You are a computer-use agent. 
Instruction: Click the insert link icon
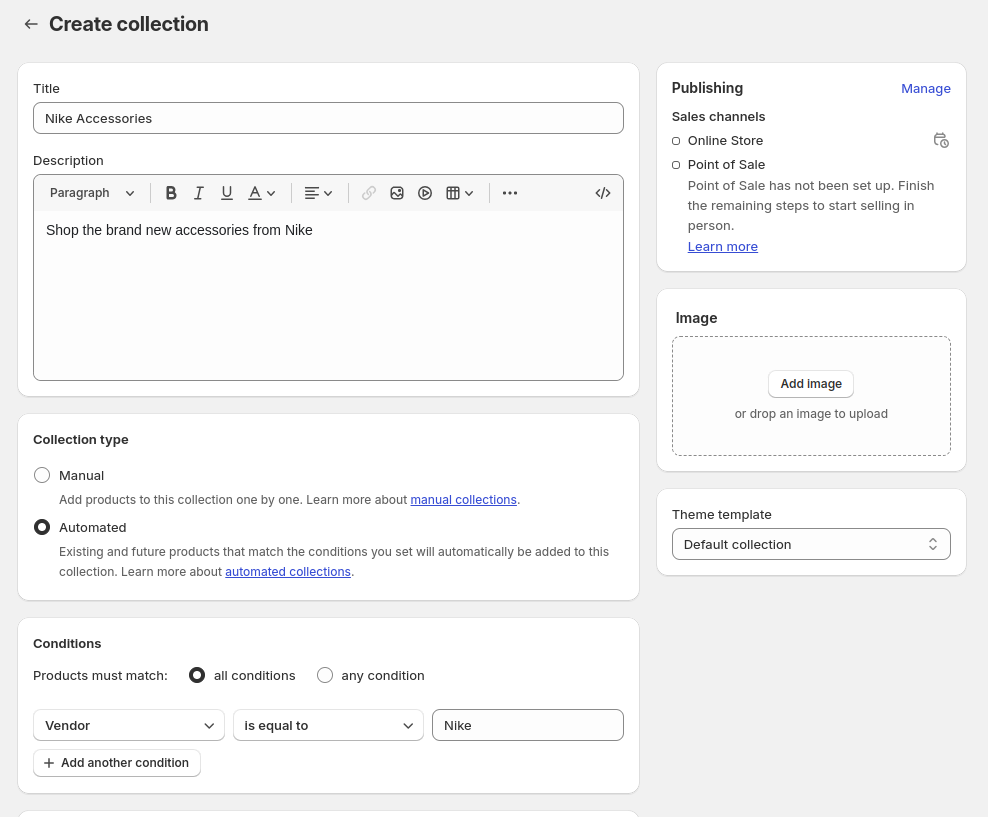coord(369,193)
